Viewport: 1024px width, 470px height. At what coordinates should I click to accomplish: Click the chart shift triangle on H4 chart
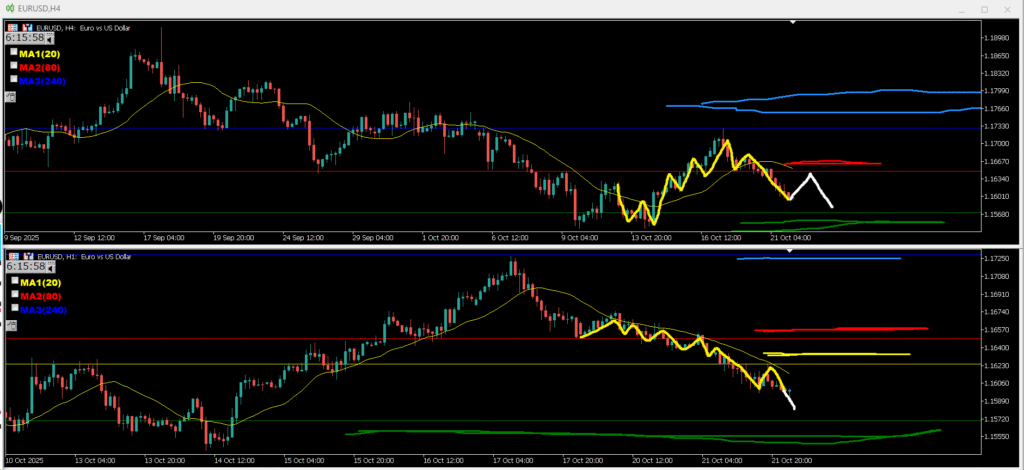click(x=793, y=21)
